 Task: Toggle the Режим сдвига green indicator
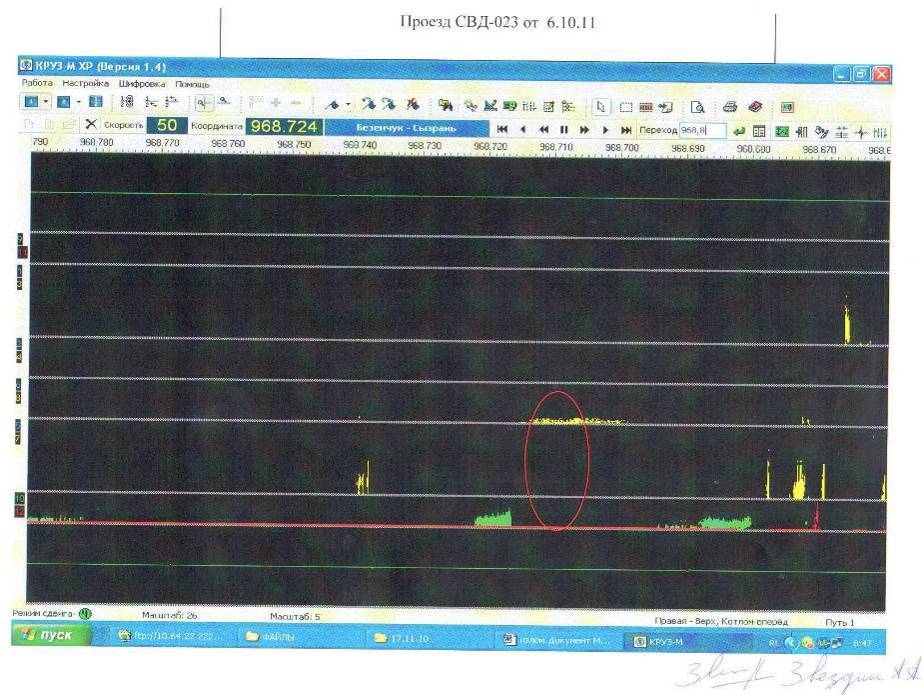tap(85, 614)
